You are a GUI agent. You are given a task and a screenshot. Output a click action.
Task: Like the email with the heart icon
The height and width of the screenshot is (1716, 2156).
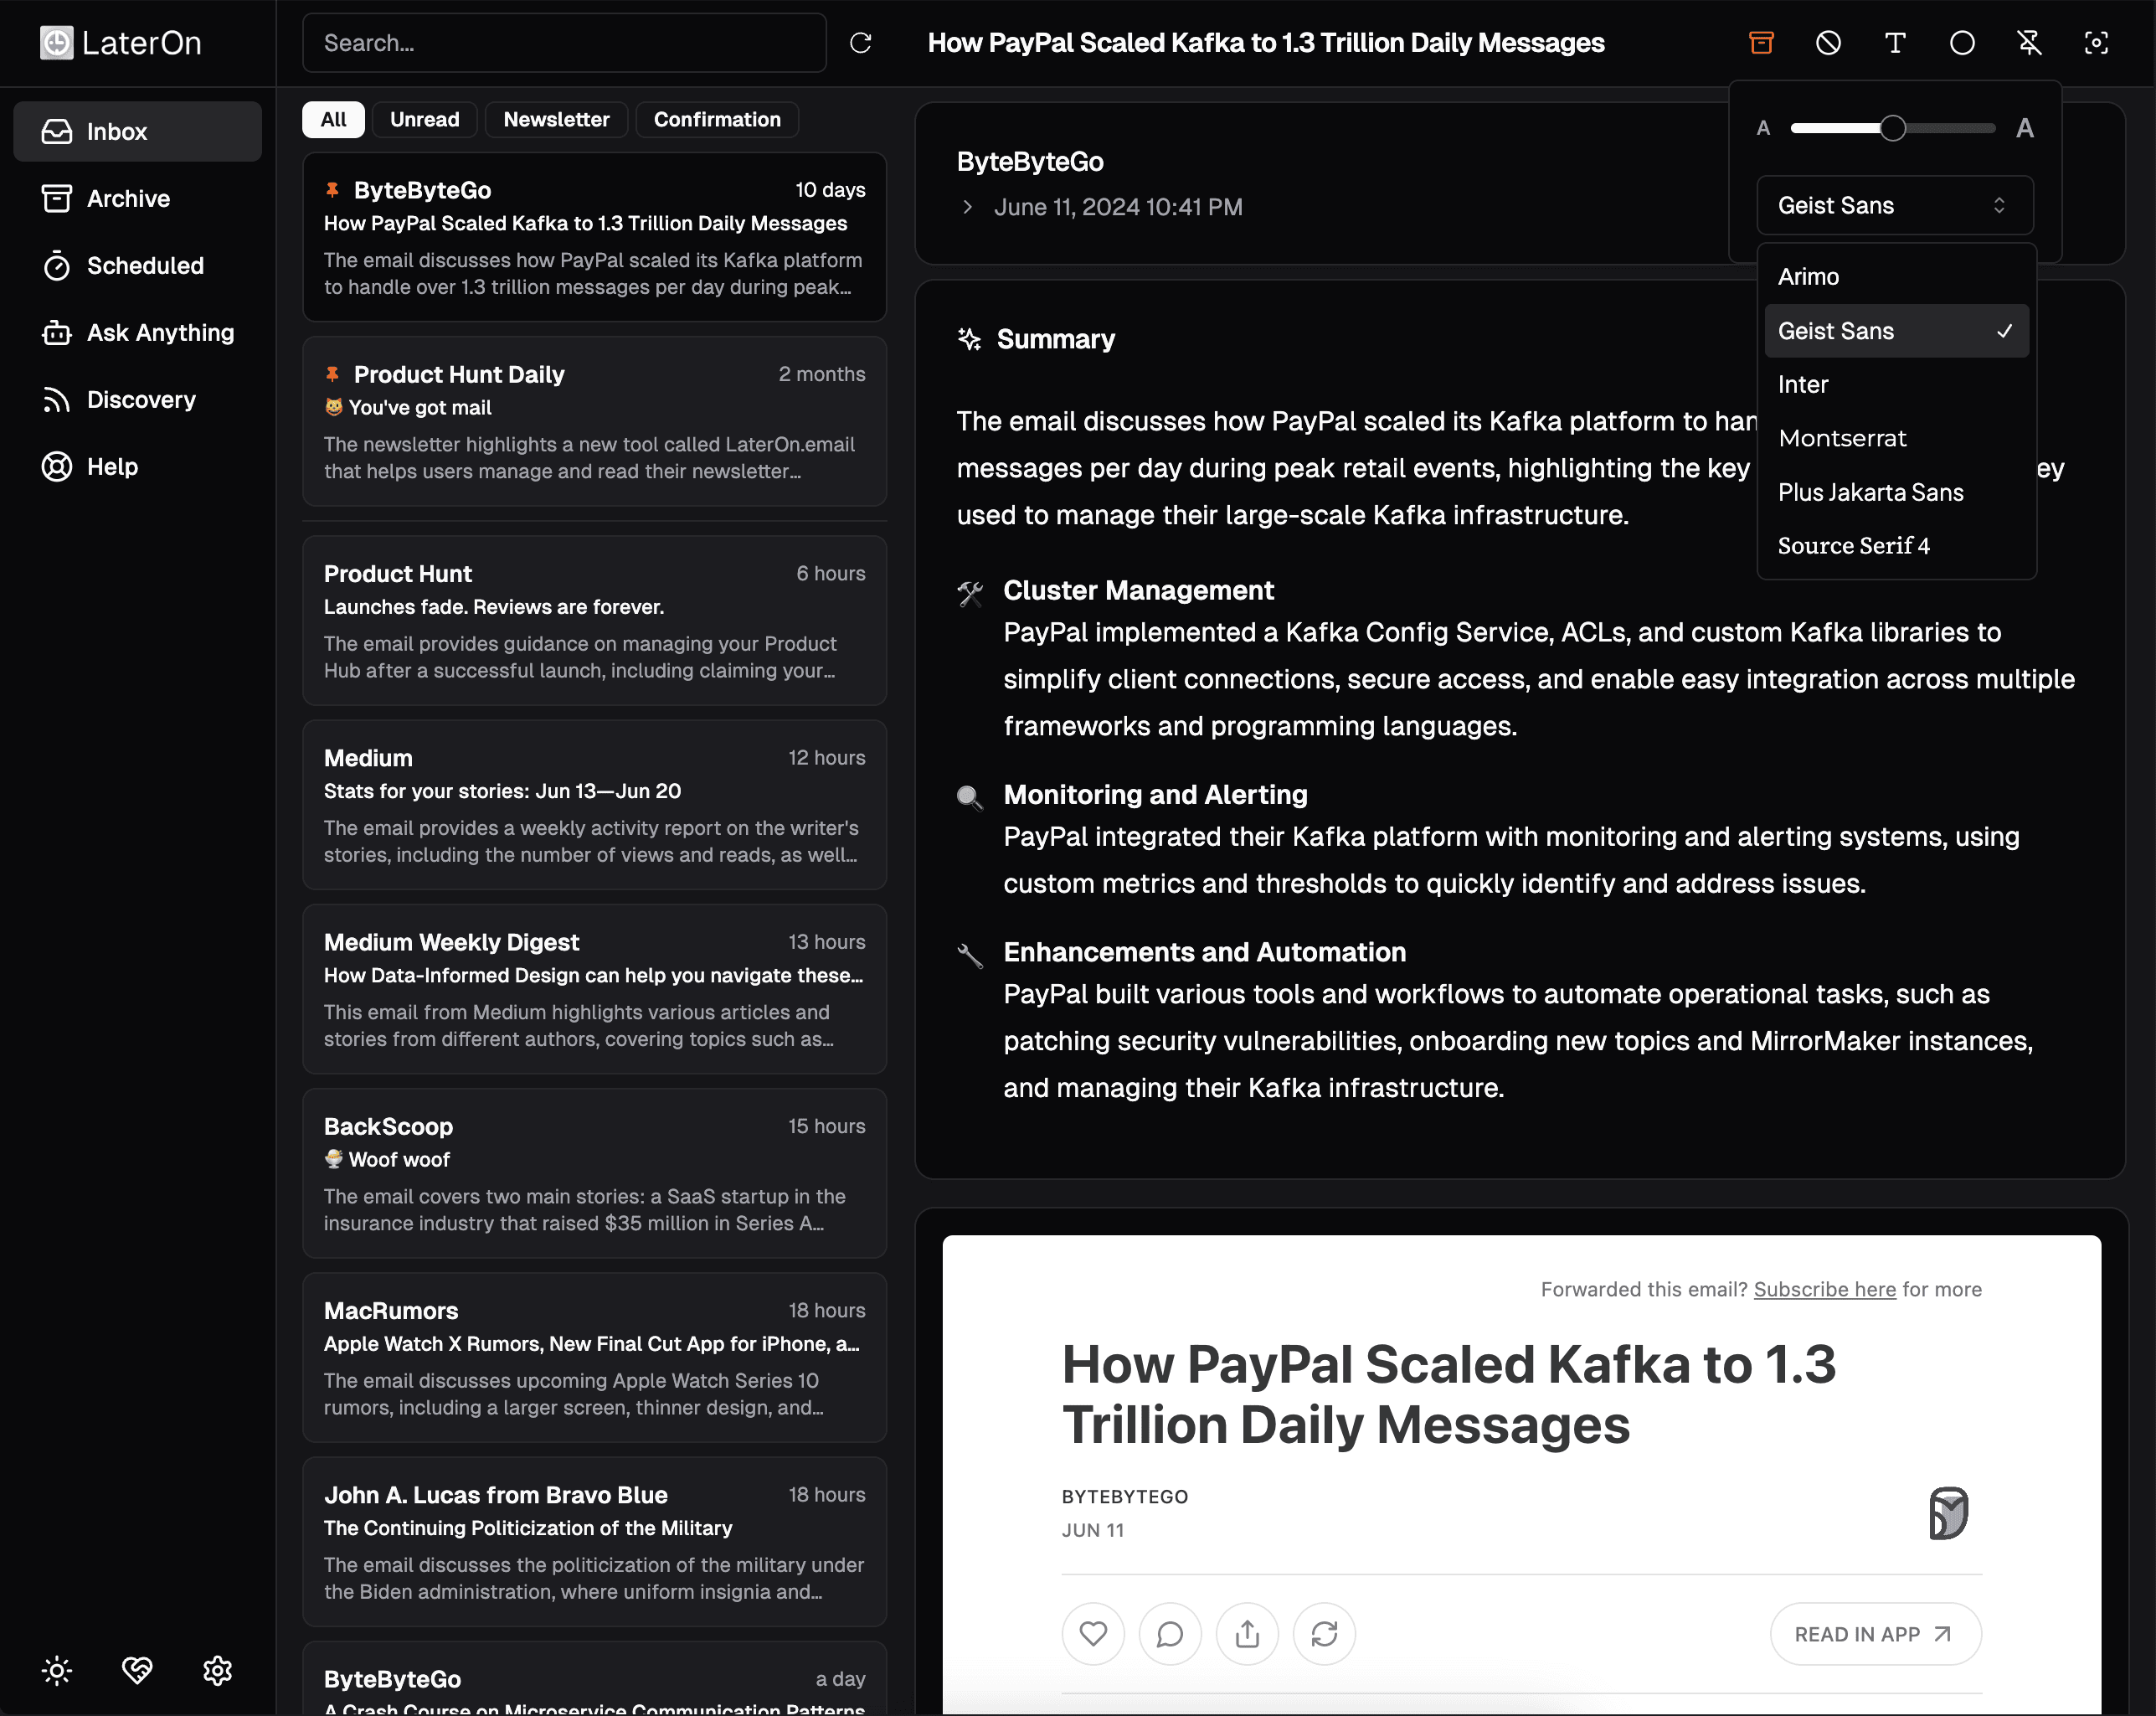pos(1093,1633)
